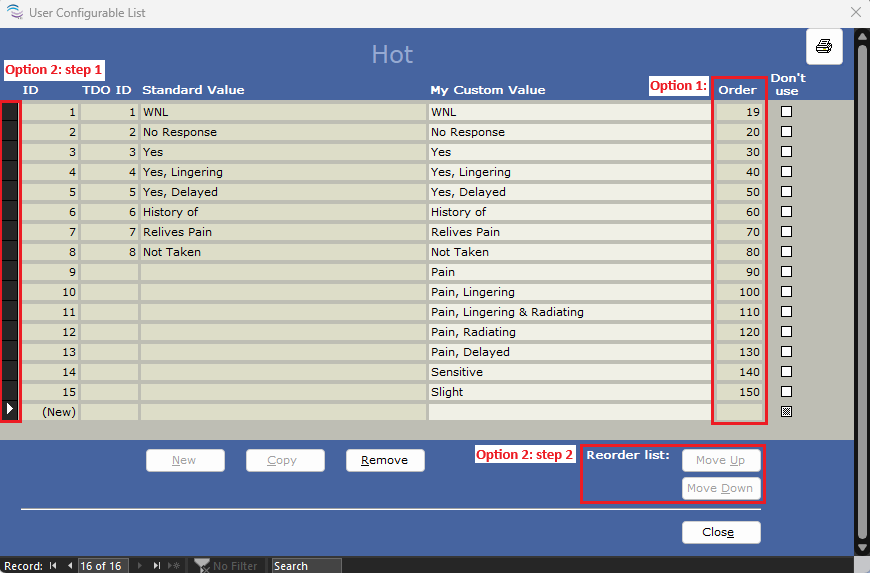870x573 pixels.
Task: Select row marker for the New record
Action: pyautogui.click(x=10, y=409)
